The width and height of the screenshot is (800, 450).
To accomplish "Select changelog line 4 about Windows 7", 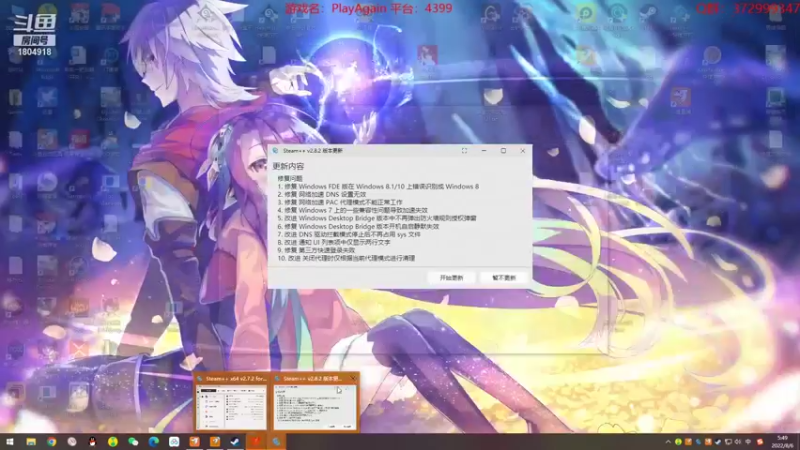I will pyautogui.click(x=353, y=210).
